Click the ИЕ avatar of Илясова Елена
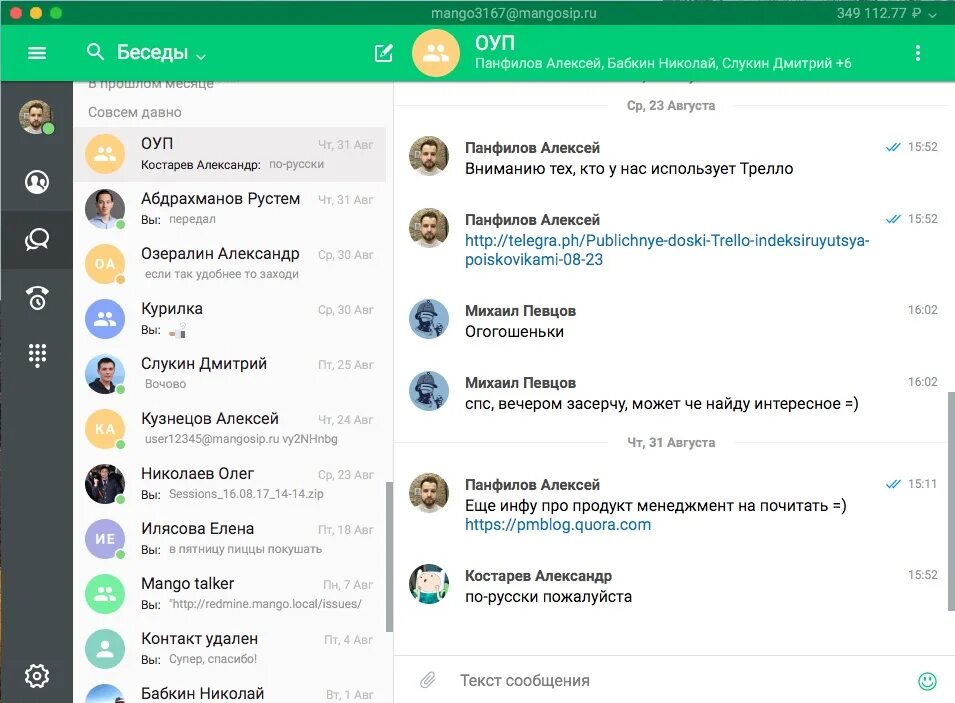This screenshot has width=955, height=703. (x=105, y=539)
